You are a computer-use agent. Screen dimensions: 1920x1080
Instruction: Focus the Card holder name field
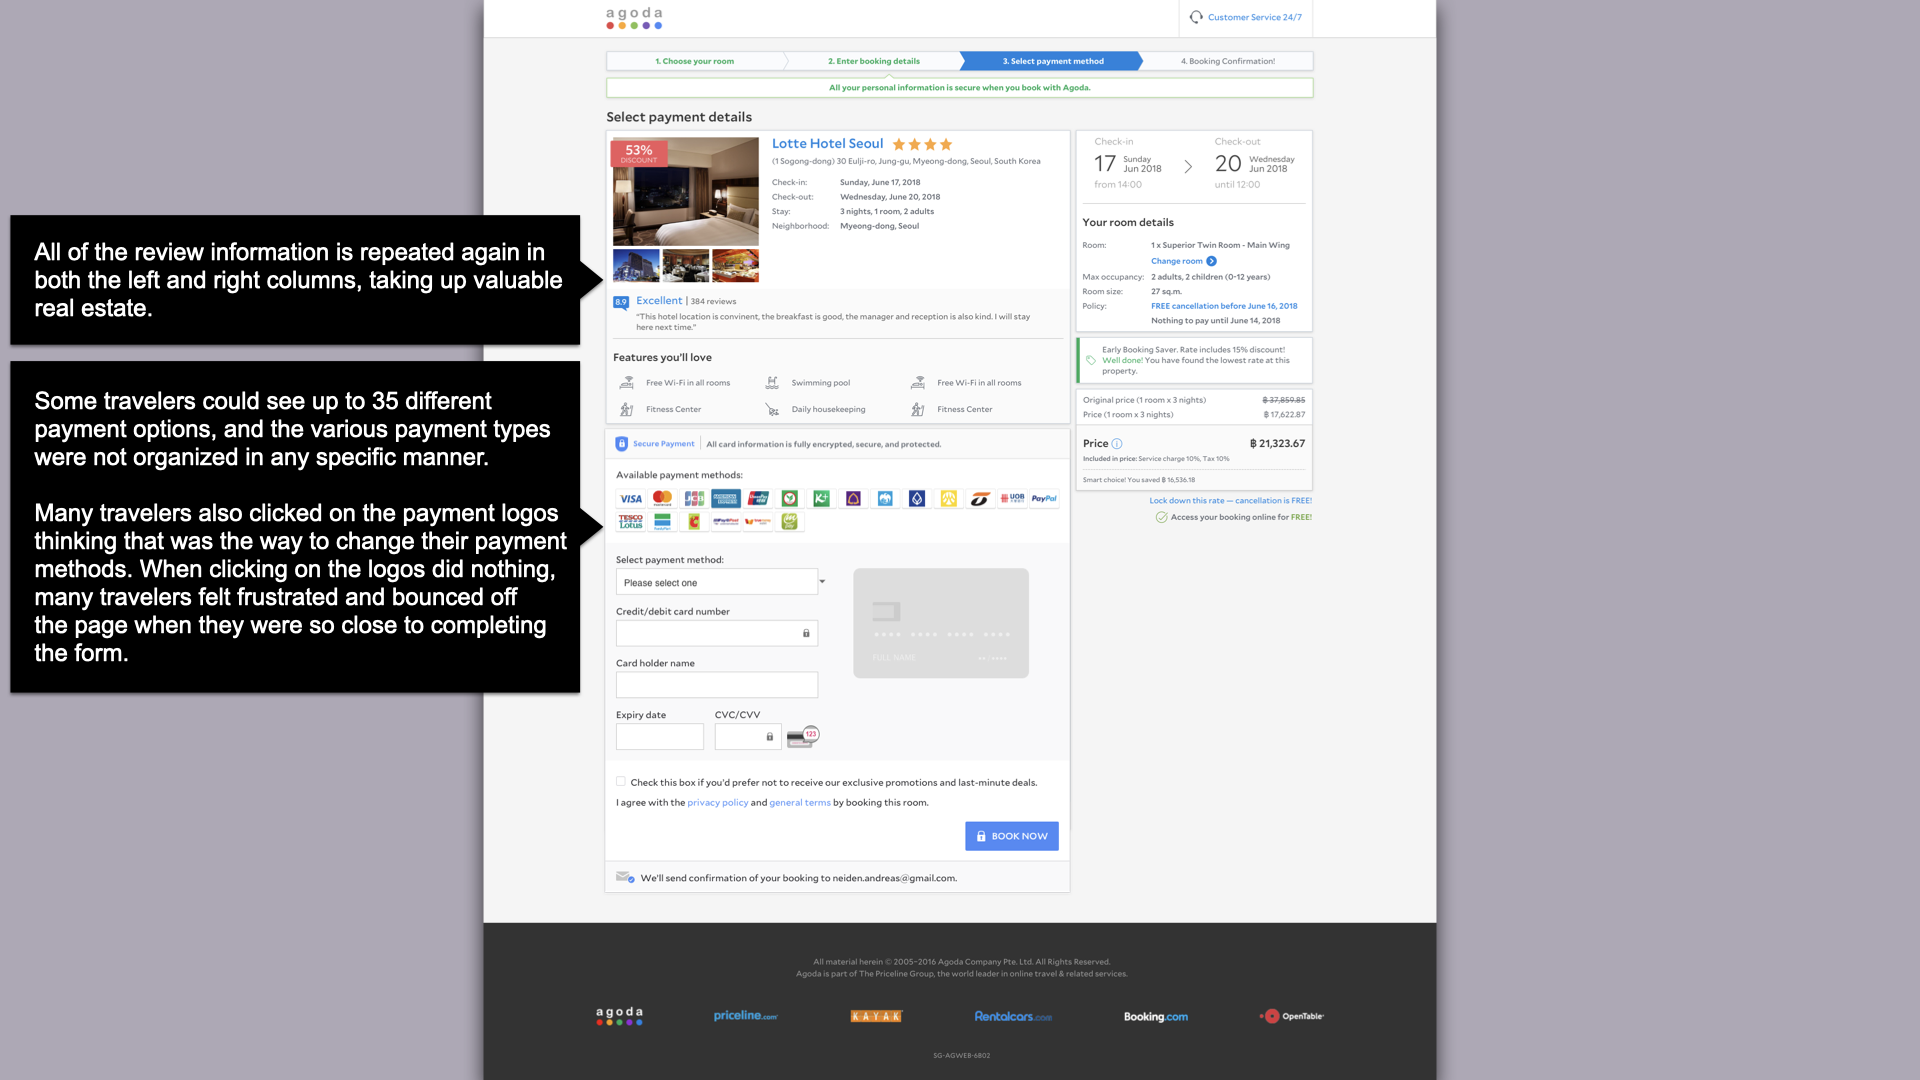point(717,685)
